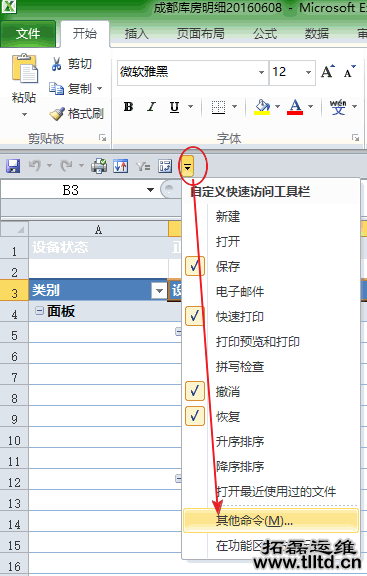Open underline style dropdown arrow

[190, 107]
